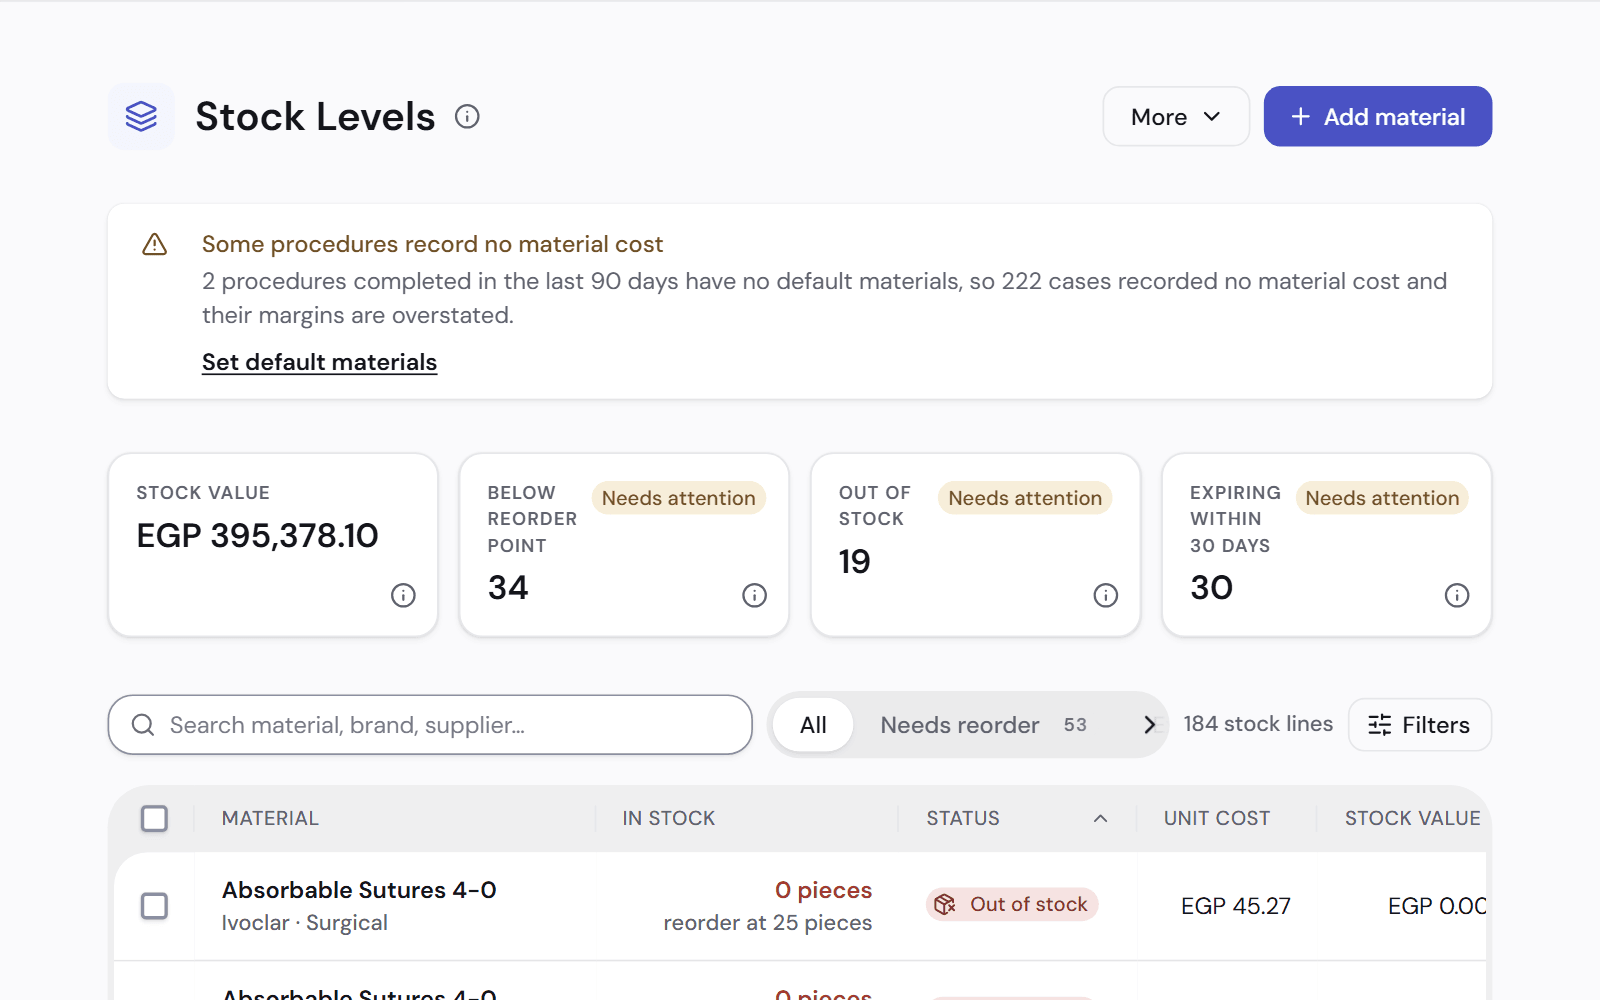Click Needs attention badge on Below Reorder card

(679, 498)
